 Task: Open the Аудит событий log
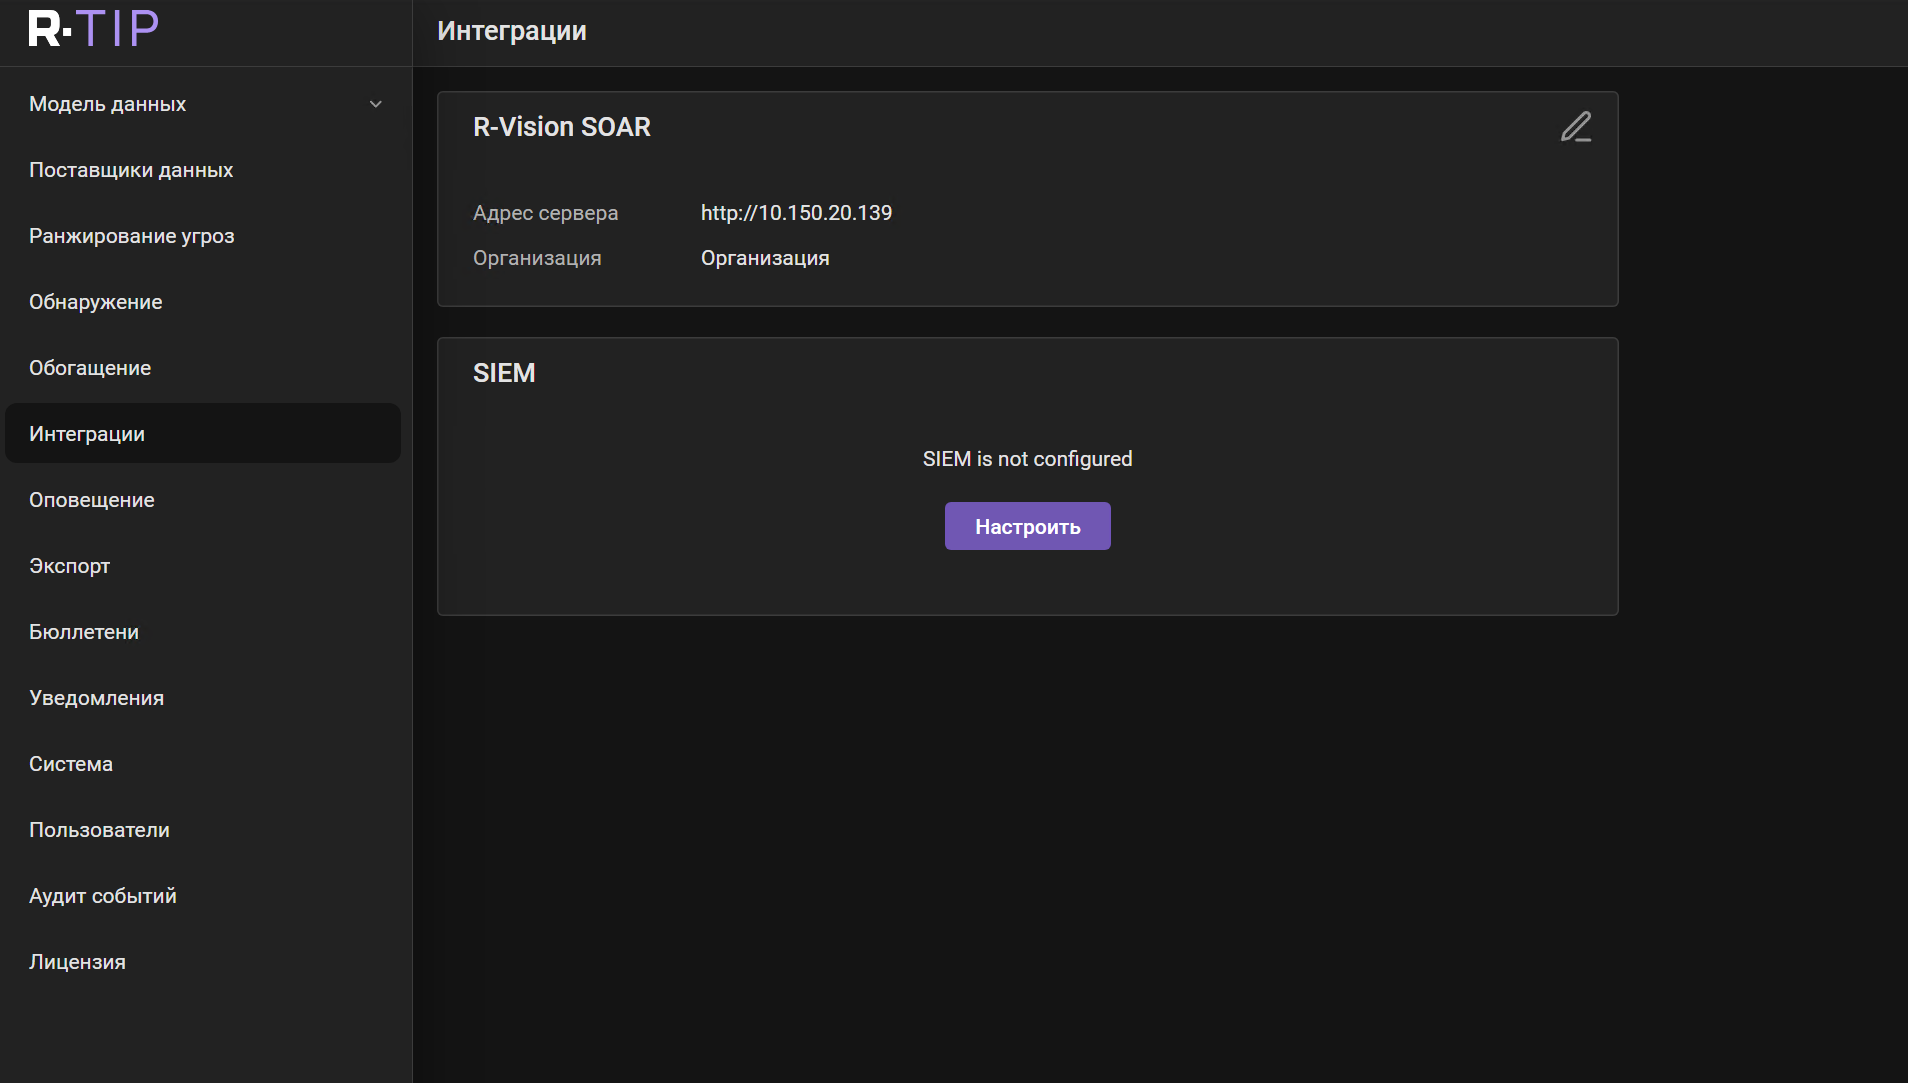coord(102,895)
